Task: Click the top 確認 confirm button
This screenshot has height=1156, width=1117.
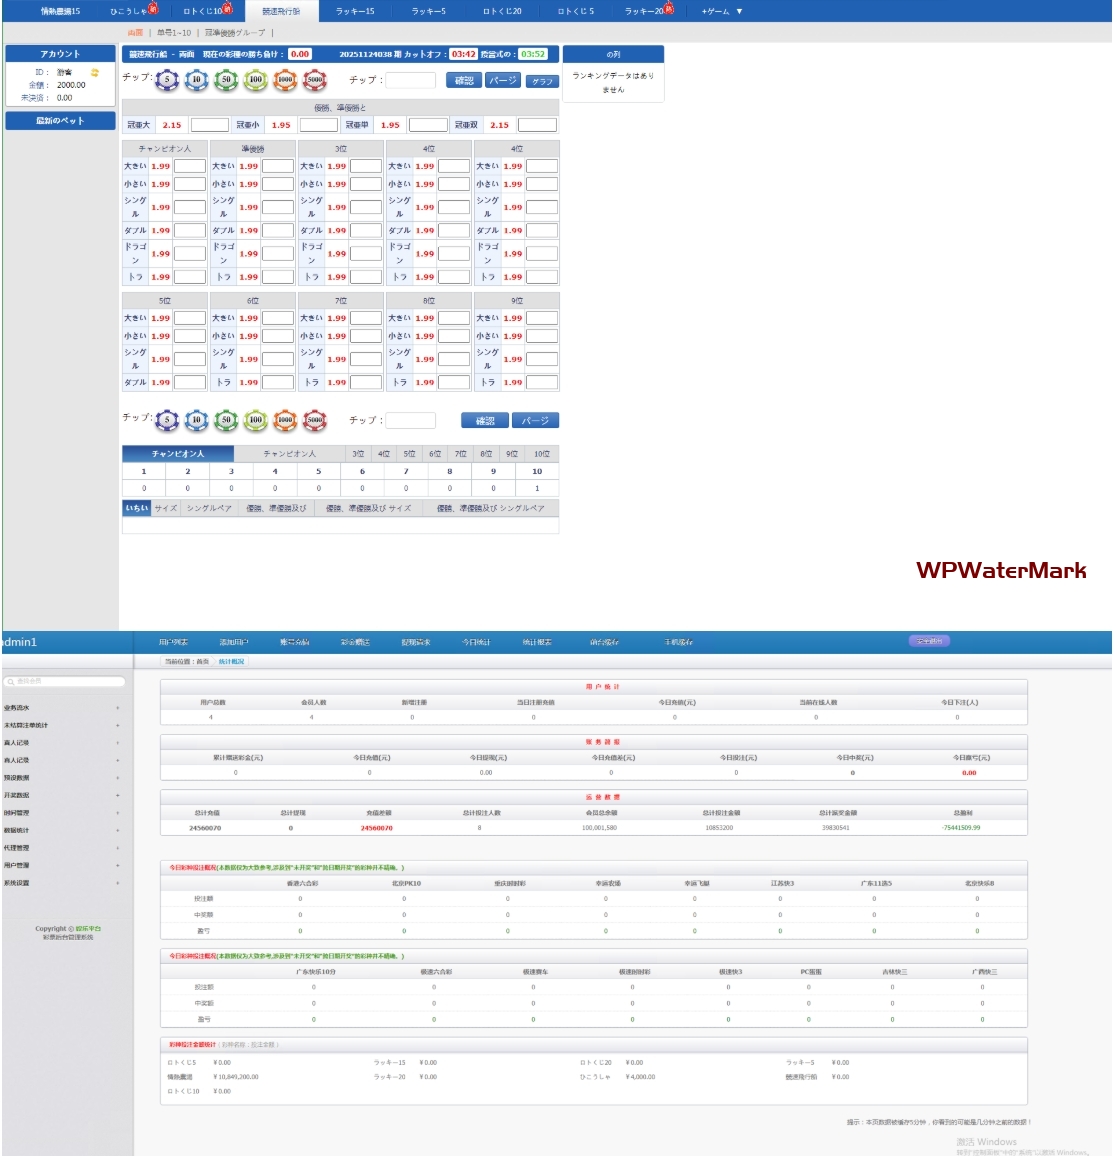Action: click(464, 81)
